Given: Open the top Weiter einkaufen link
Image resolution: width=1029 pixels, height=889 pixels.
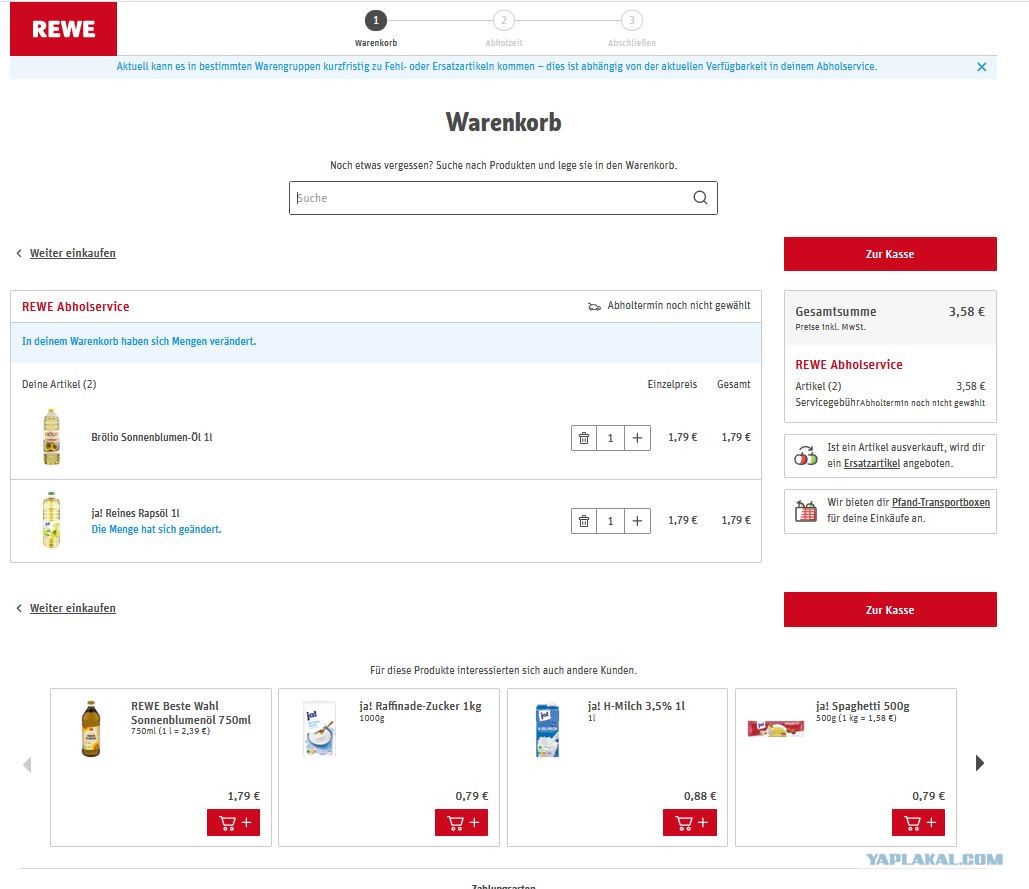Looking at the screenshot, I should (x=72, y=253).
